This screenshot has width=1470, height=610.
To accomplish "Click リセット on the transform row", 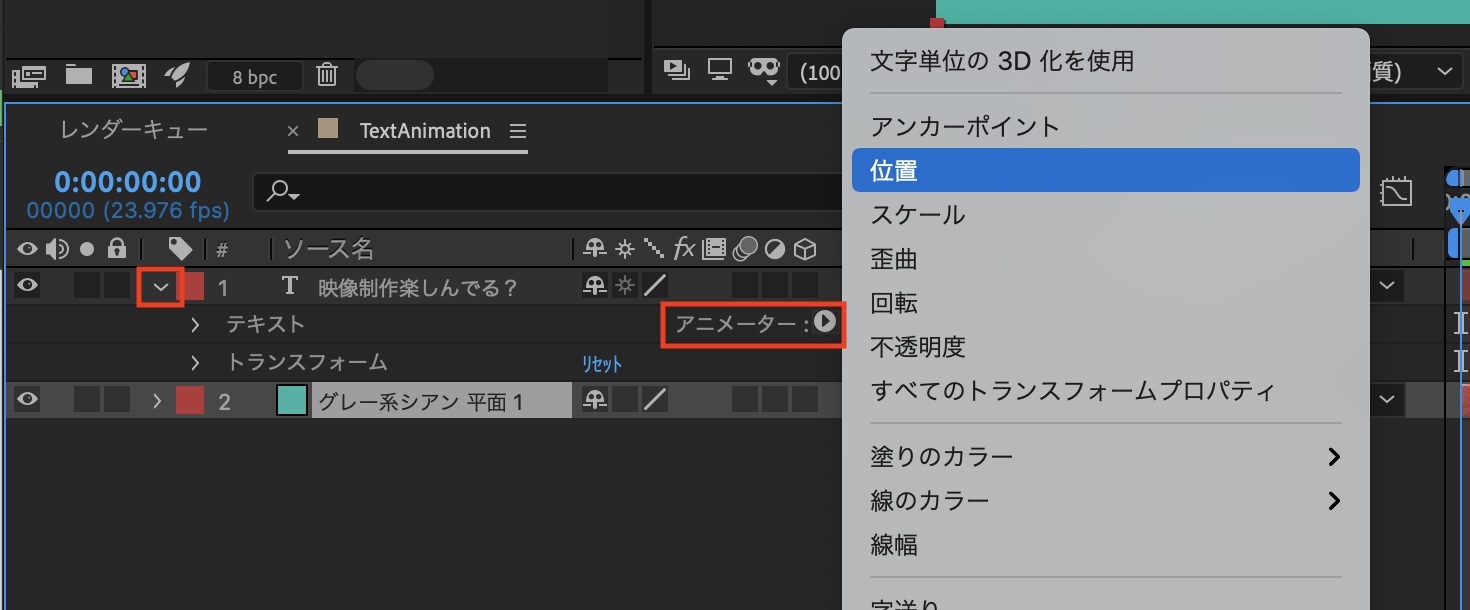I will point(602,364).
